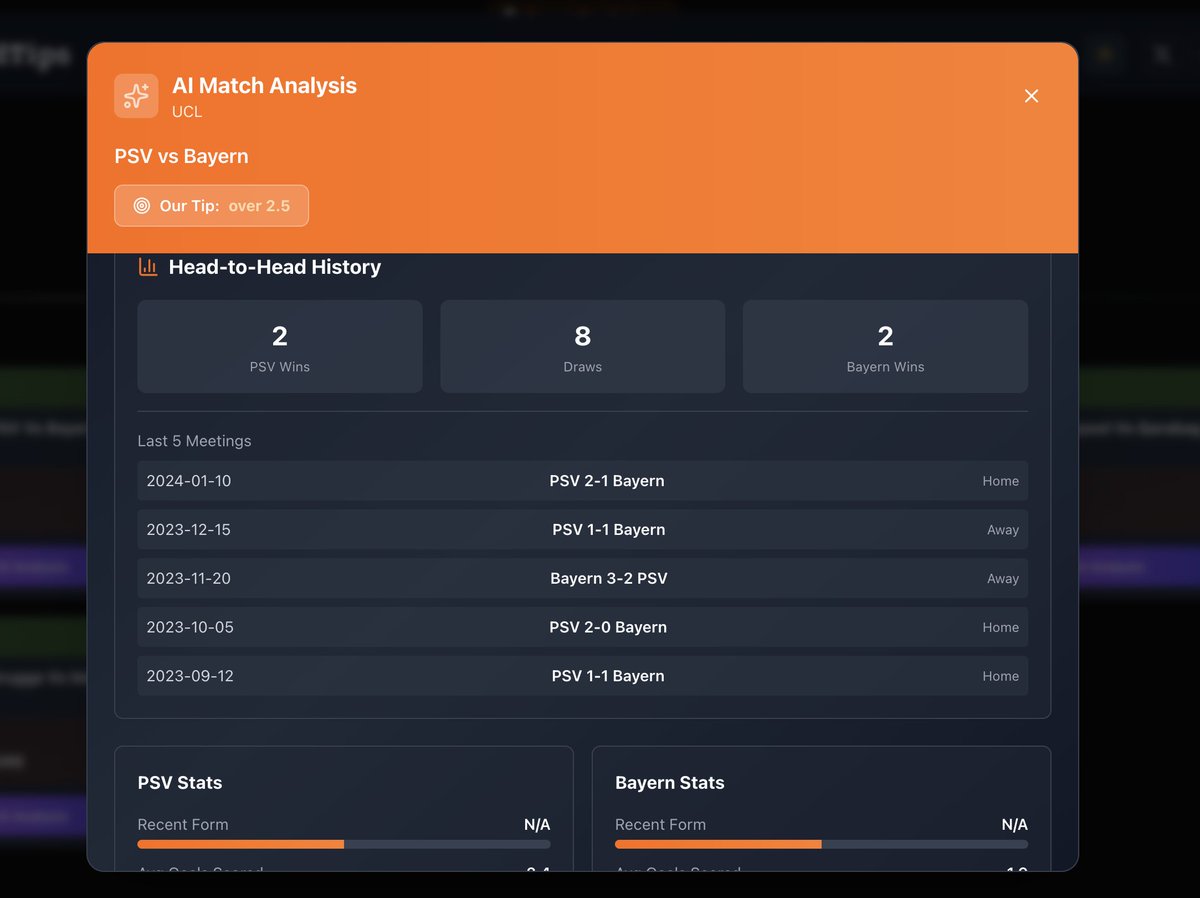Click Bayern Recent Form progress bar
The width and height of the screenshot is (1200, 898).
(x=821, y=844)
